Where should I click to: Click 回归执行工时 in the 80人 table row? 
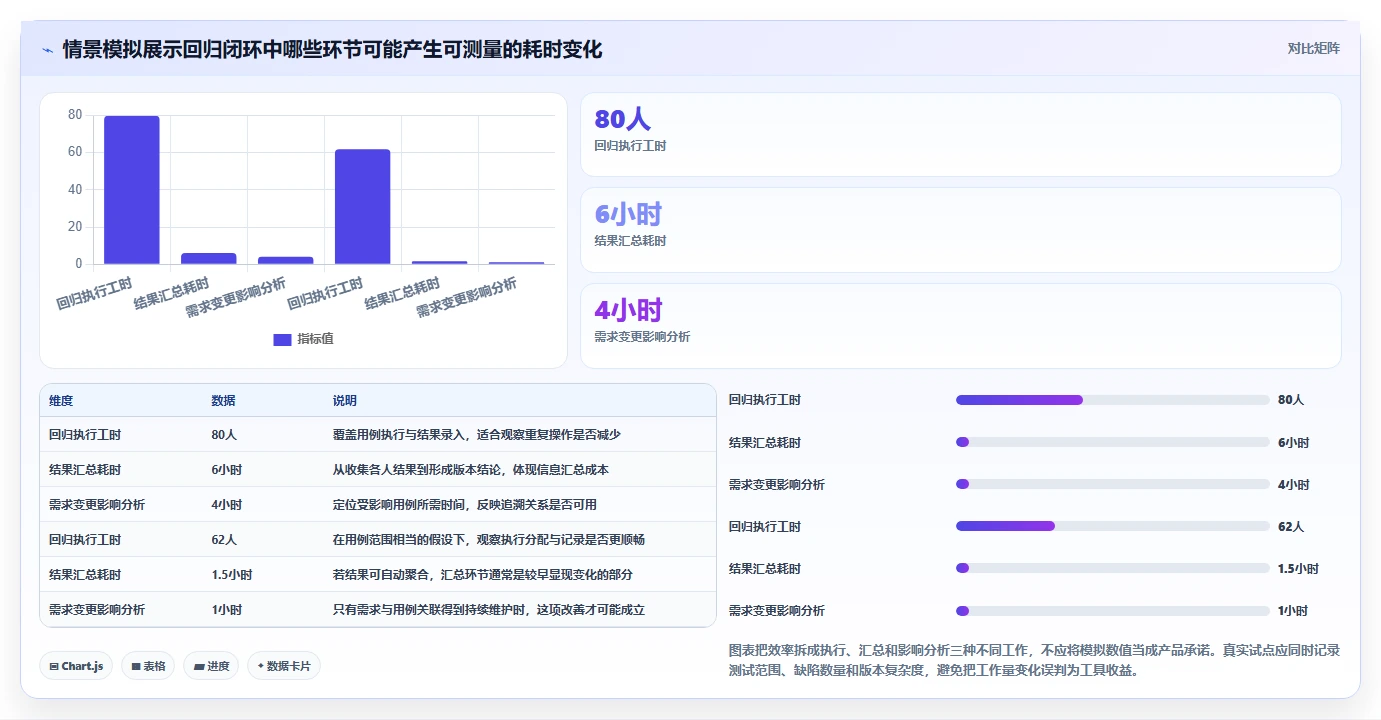point(85,435)
